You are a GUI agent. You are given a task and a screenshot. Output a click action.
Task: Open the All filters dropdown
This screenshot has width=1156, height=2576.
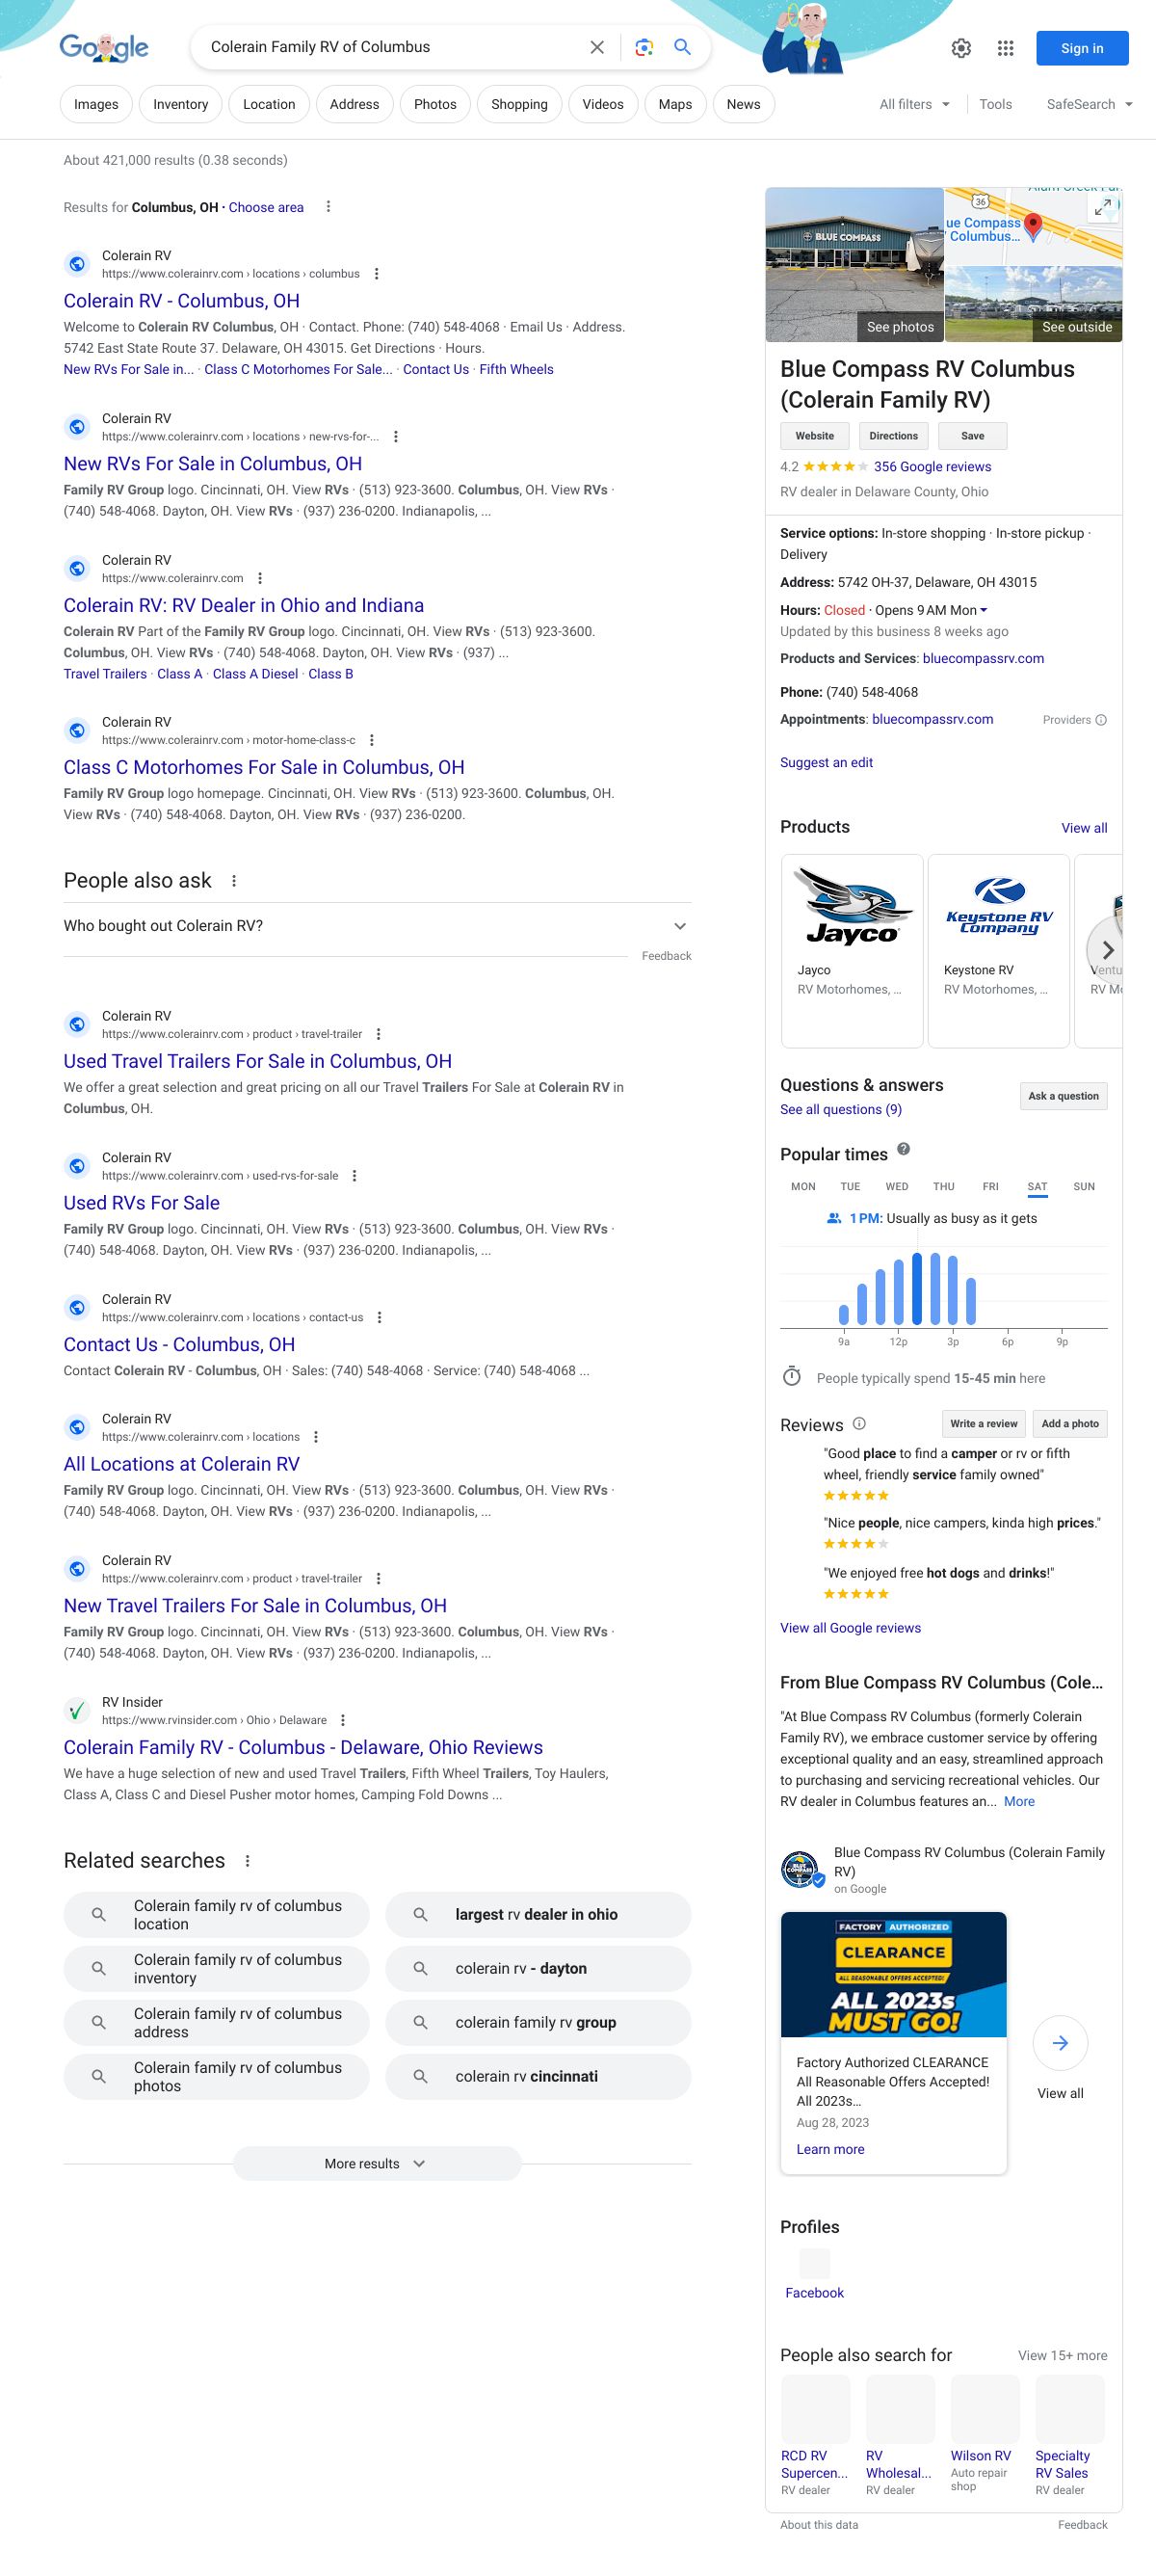tap(914, 104)
